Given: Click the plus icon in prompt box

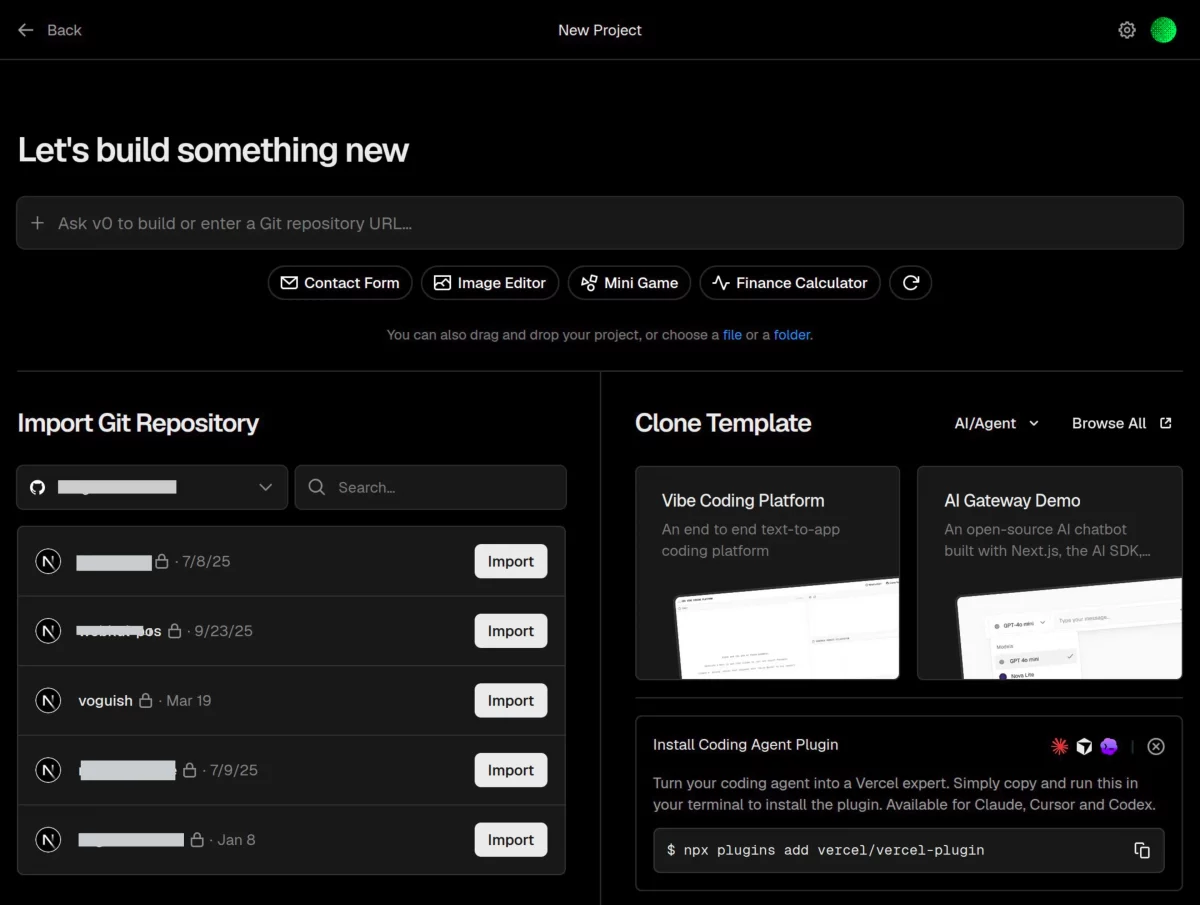Looking at the screenshot, I should [37, 223].
